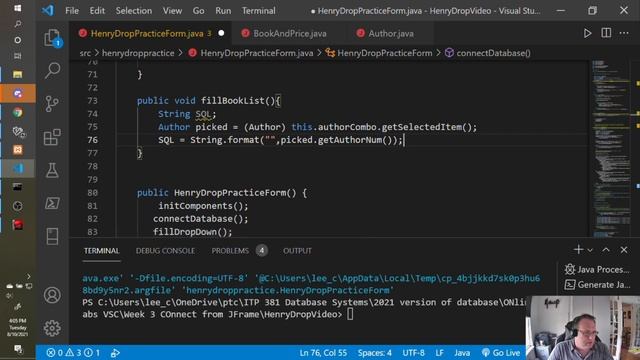Open the terminal launch profile dropdown
This screenshot has height=360, width=640.
(590, 250)
